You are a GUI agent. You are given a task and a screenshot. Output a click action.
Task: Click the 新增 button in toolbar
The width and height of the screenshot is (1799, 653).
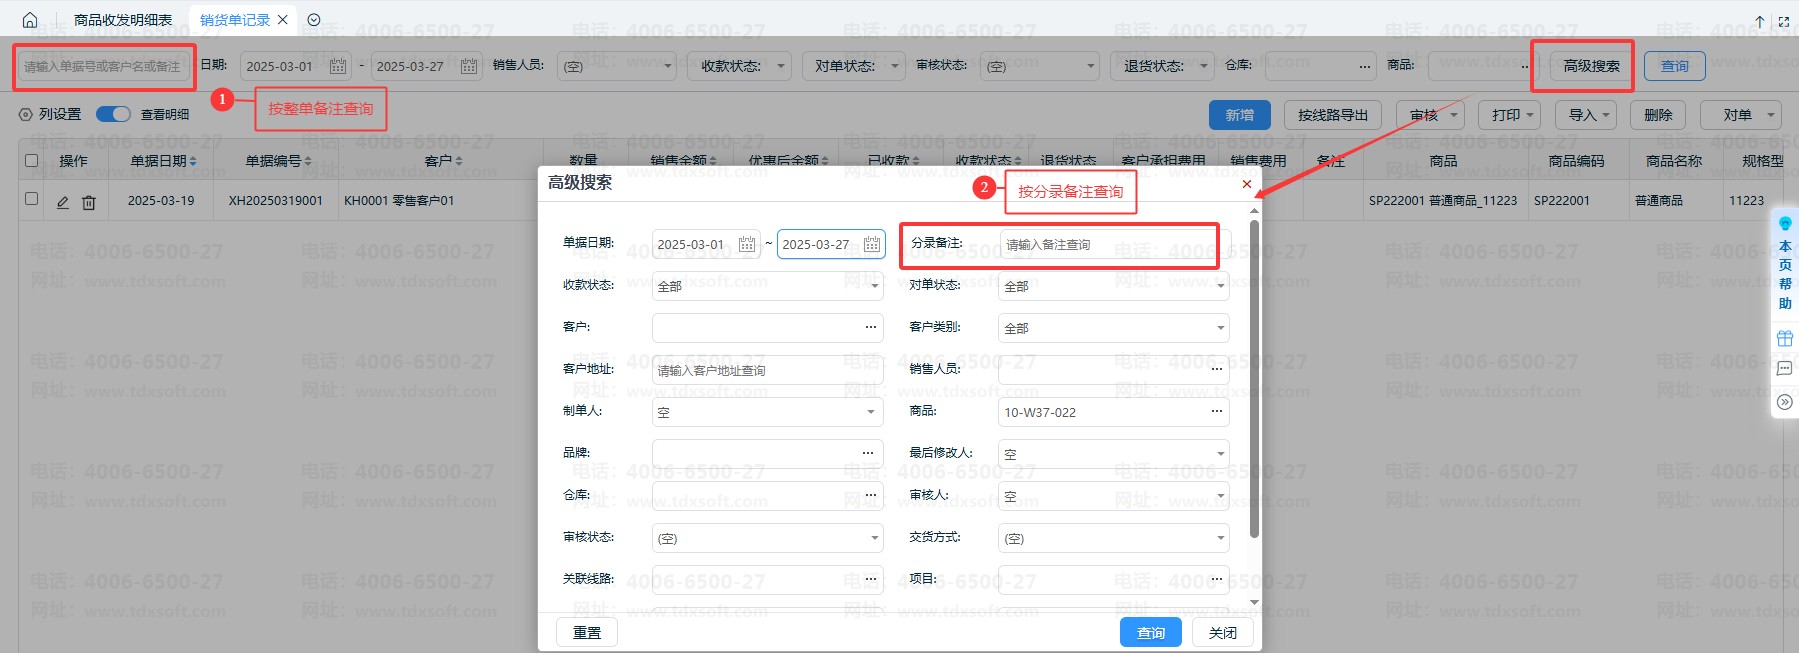[x=1239, y=115]
